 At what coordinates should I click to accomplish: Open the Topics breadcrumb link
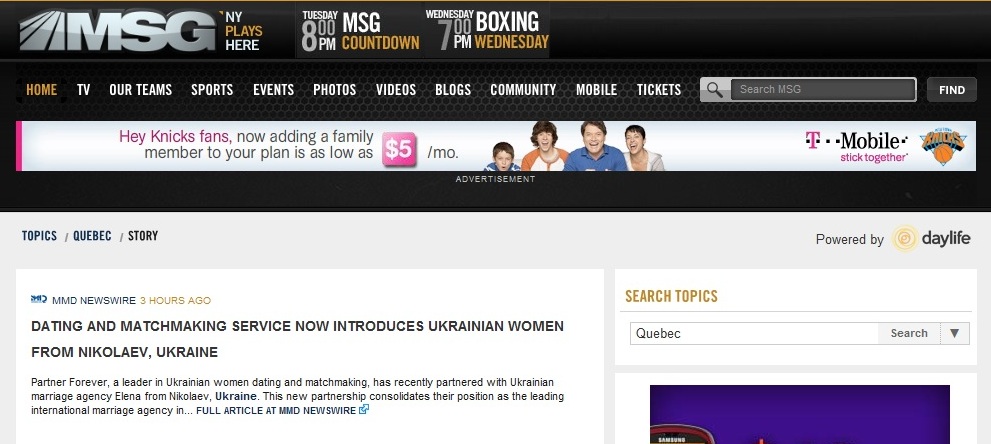39,236
